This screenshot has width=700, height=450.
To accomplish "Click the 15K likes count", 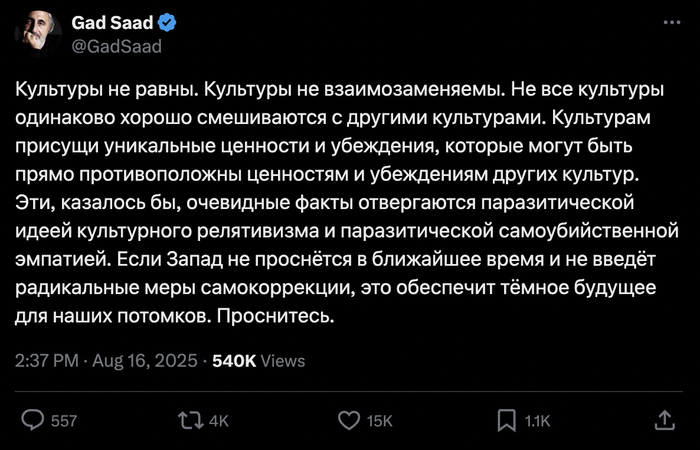I will click(x=380, y=421).
